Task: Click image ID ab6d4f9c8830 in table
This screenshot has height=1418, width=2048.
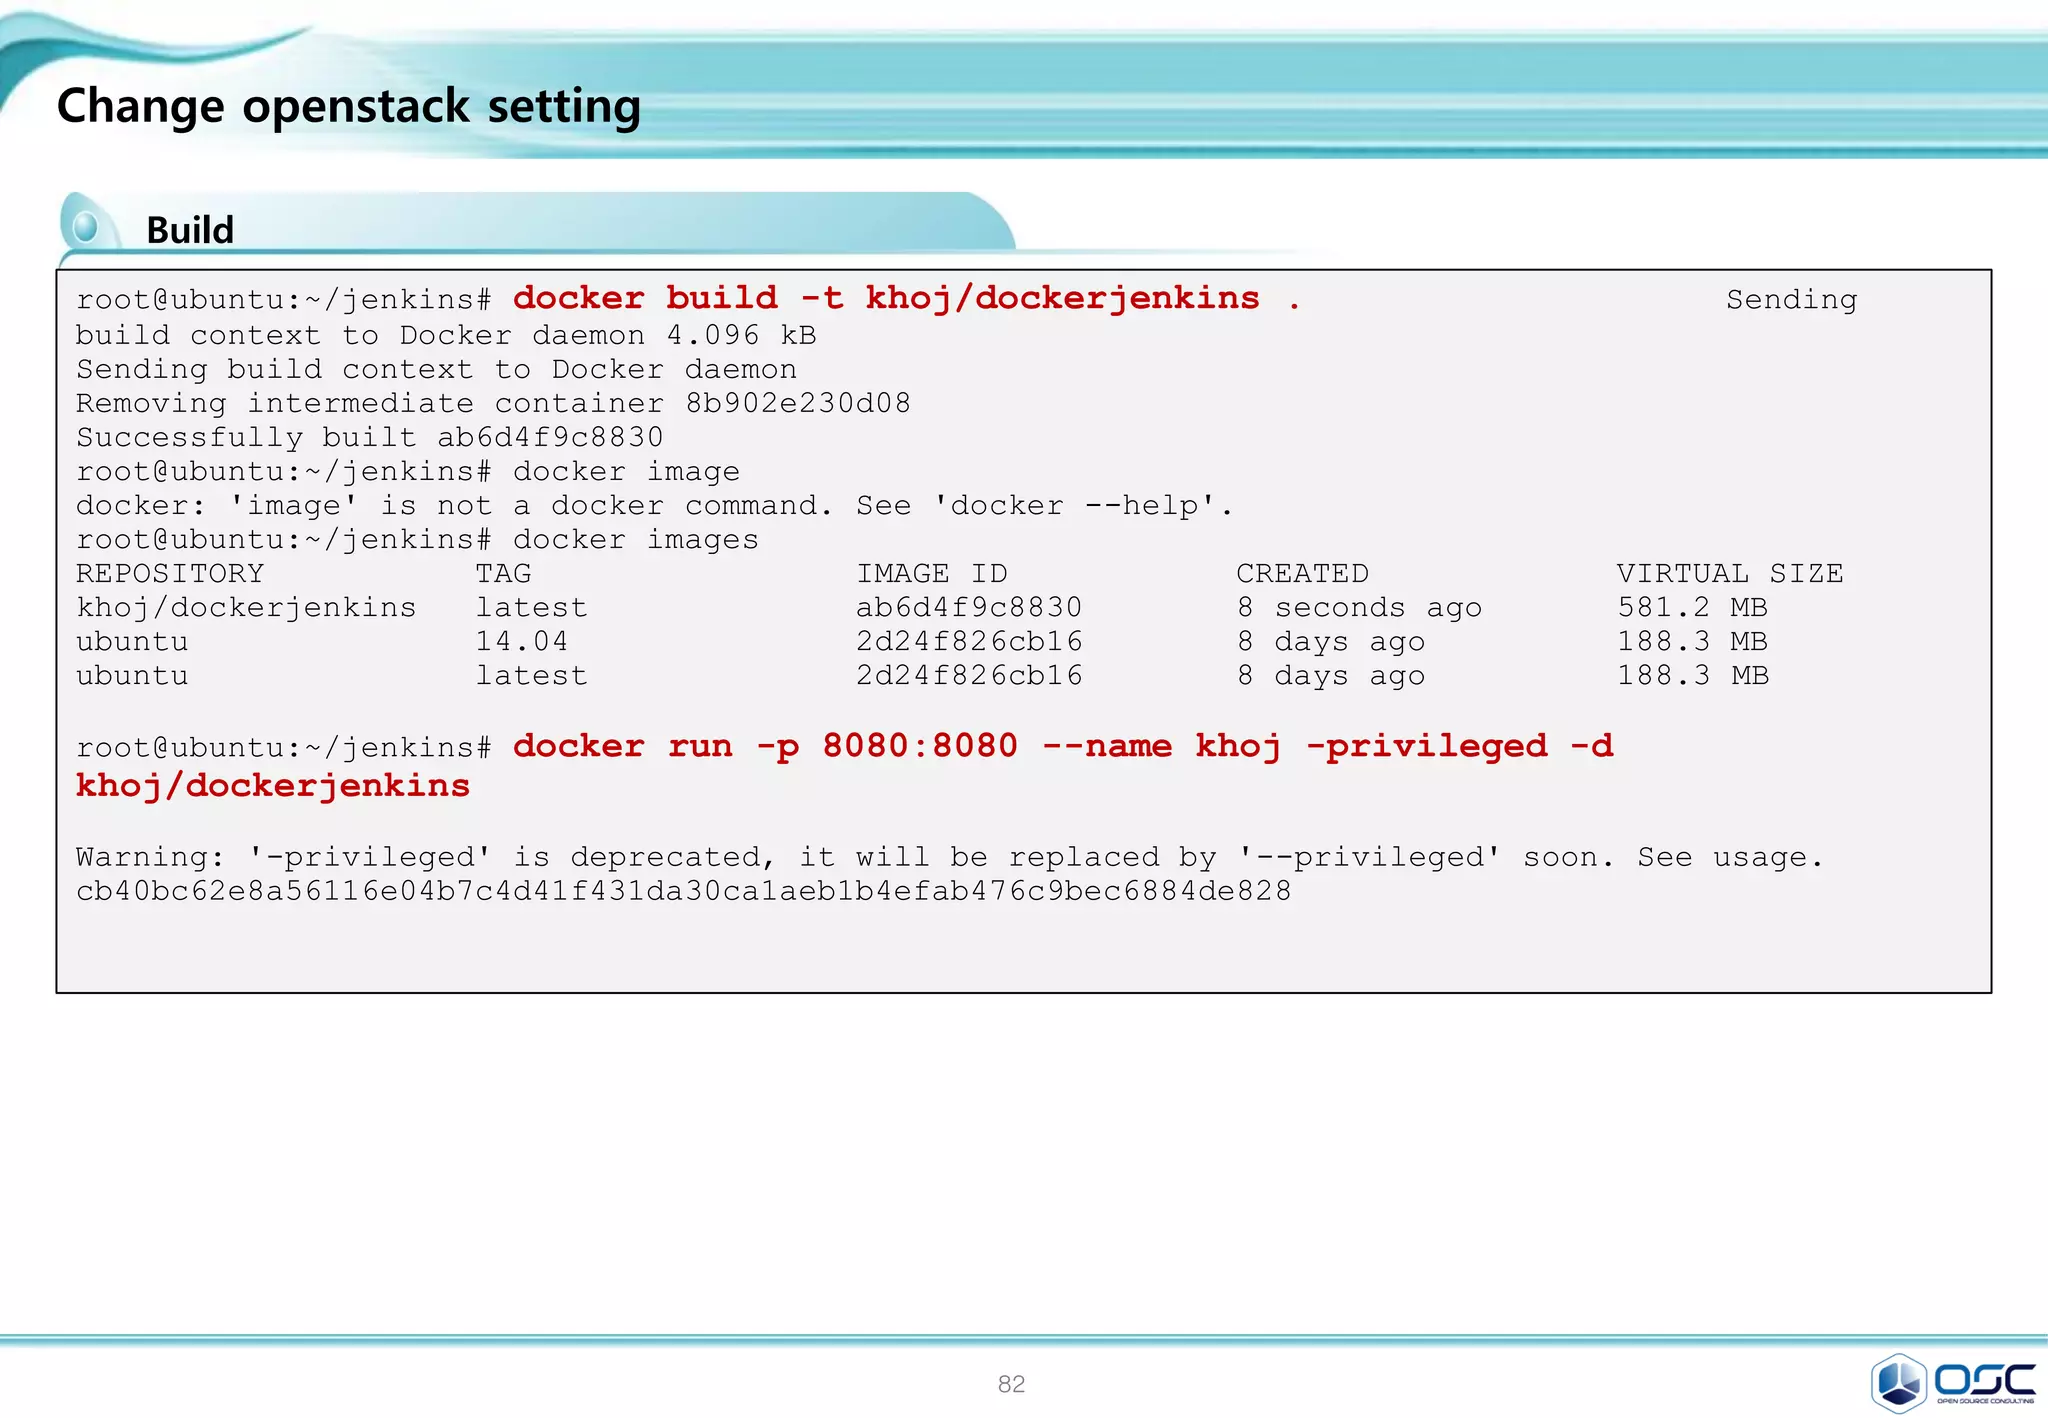Action: [x=968, y=607]
